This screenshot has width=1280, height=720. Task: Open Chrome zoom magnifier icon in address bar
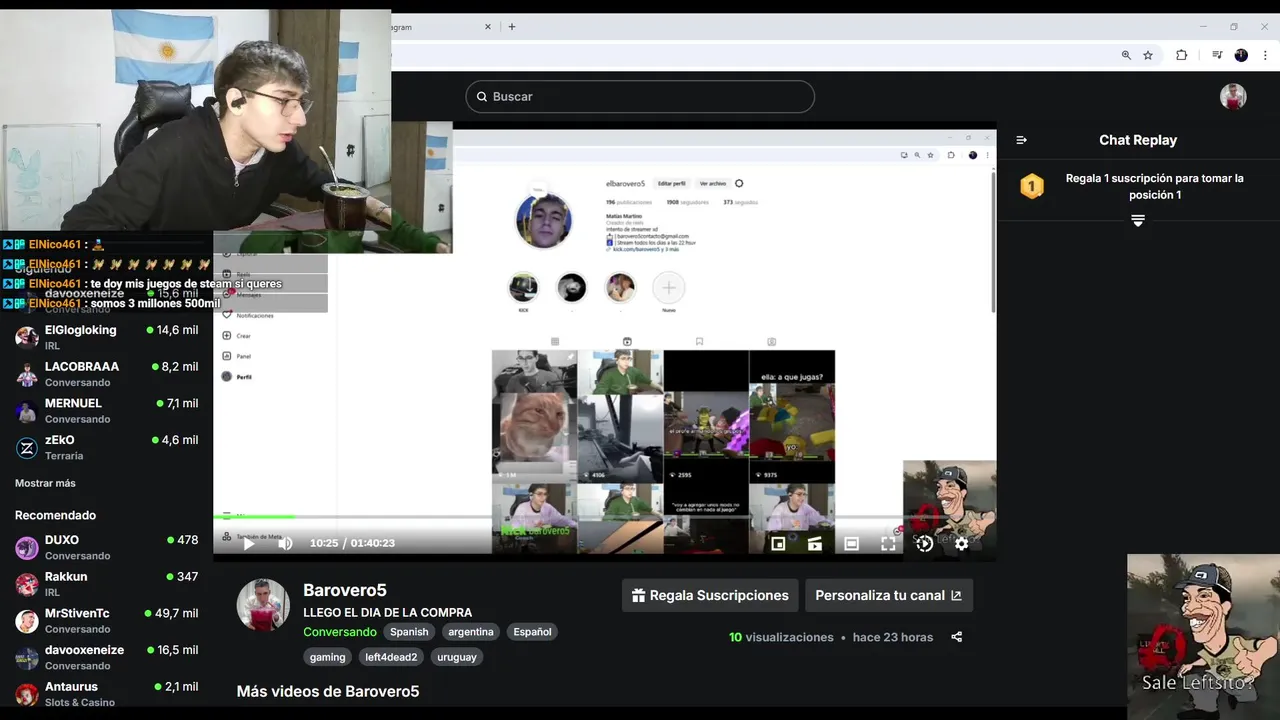1126,55
